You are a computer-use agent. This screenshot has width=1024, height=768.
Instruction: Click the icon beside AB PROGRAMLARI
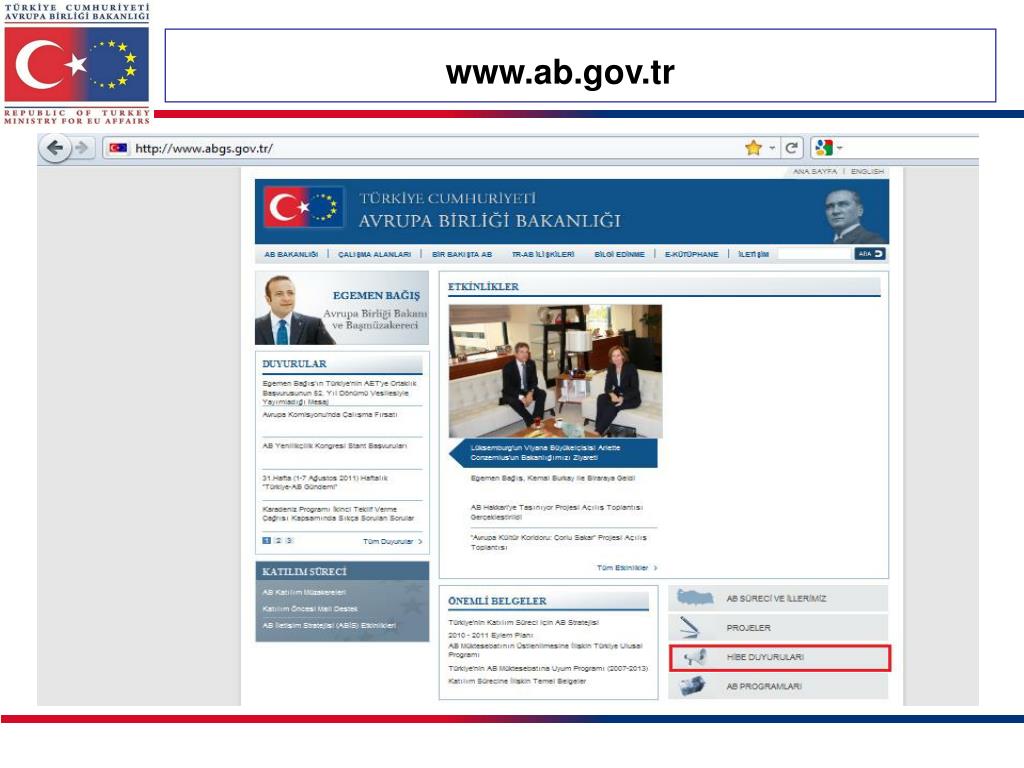692,686
